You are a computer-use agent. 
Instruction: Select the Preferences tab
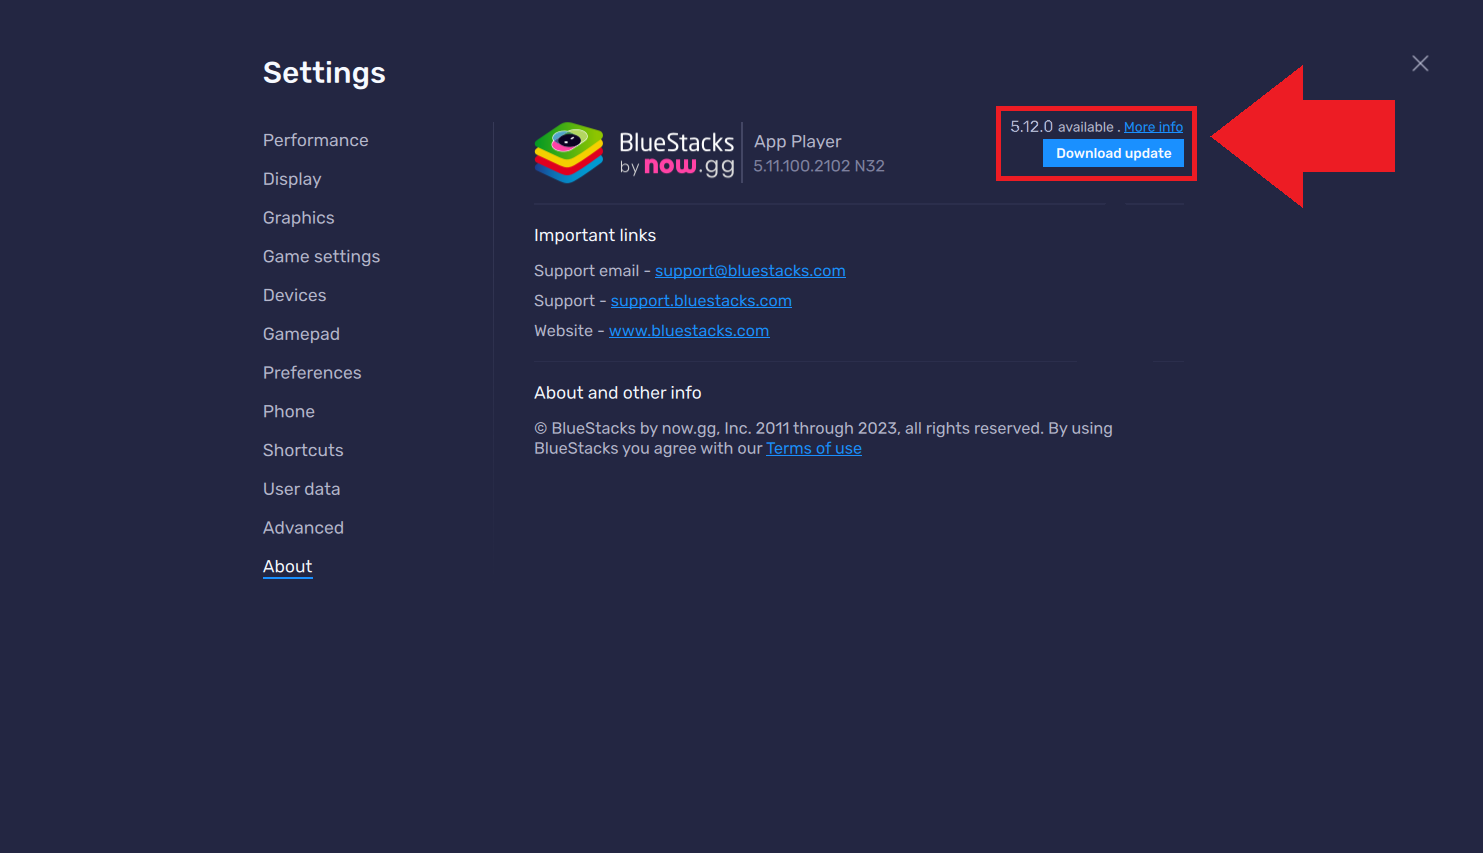pyautogui.click(x=312, y=373)
